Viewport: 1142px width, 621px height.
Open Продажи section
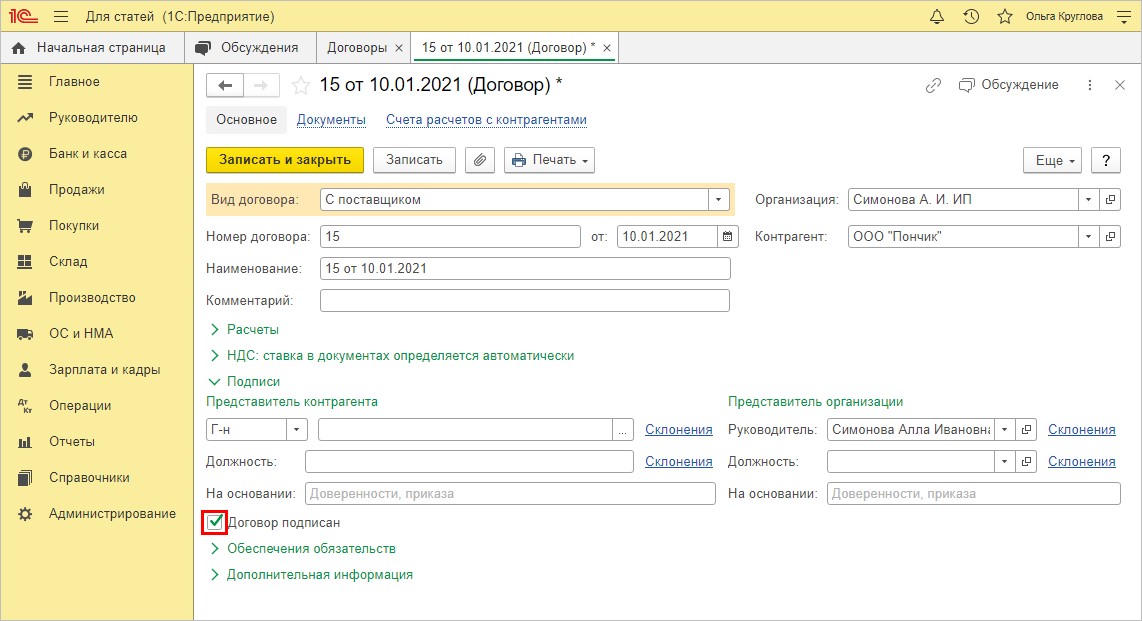76,189
